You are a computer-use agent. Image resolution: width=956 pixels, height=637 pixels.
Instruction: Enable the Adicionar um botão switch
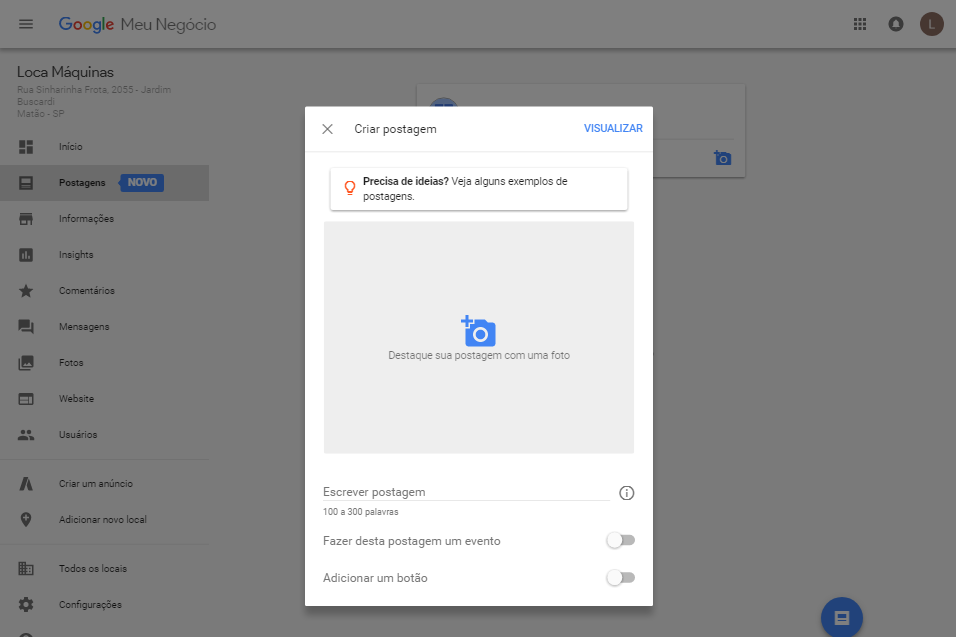(621, 577)
